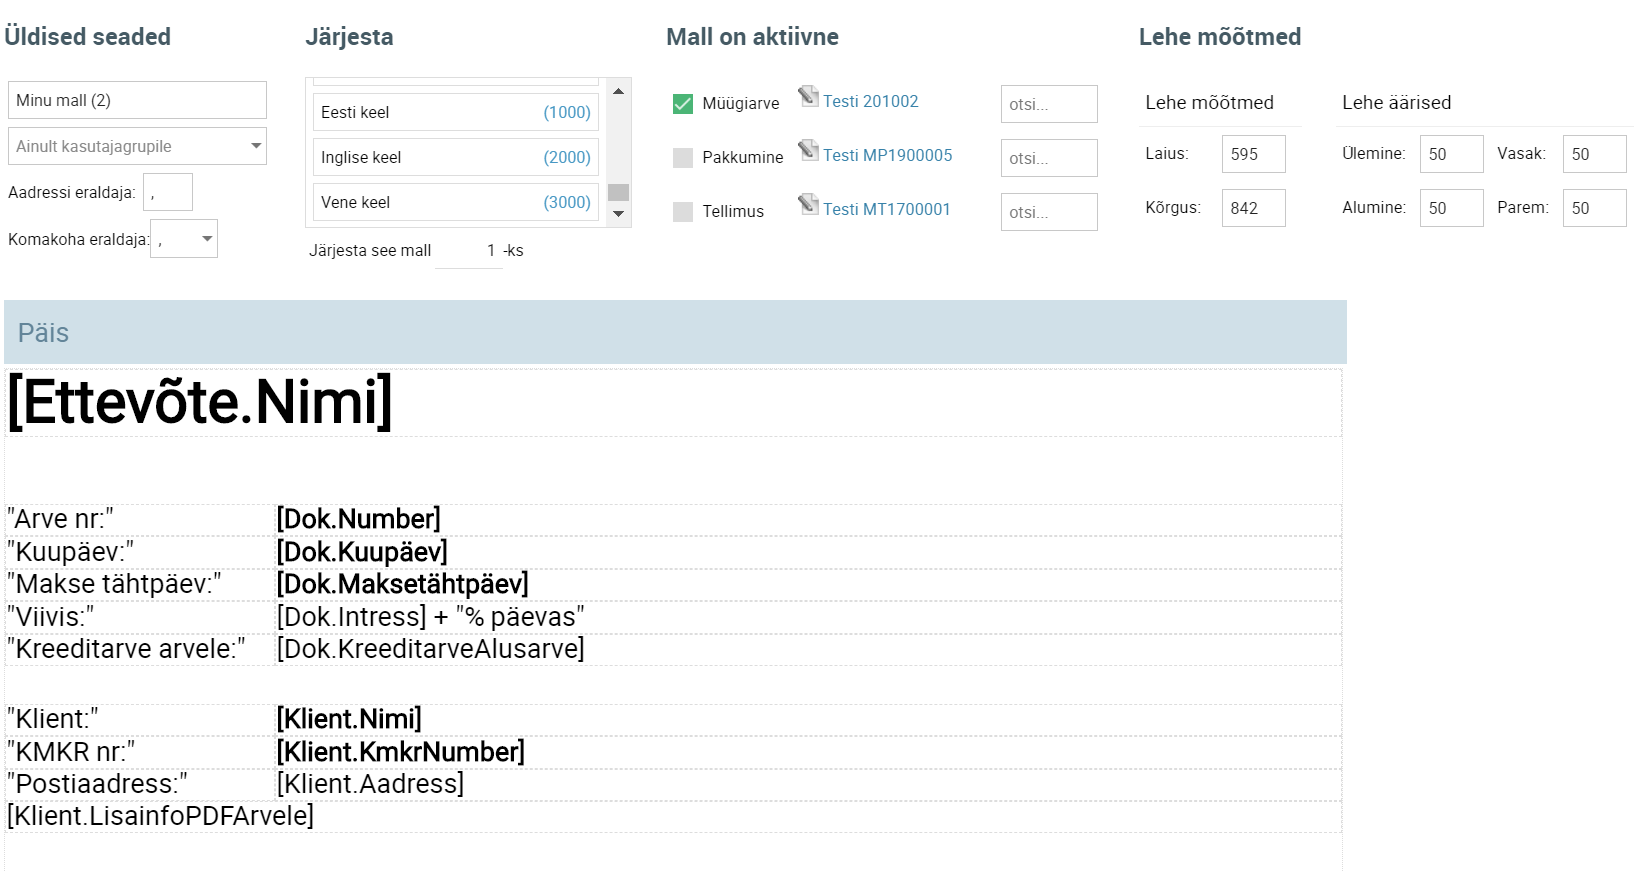Click the document icon beside Testi MP1900005
This screenshot has width=1637, height=871.
tap(808, 151)
